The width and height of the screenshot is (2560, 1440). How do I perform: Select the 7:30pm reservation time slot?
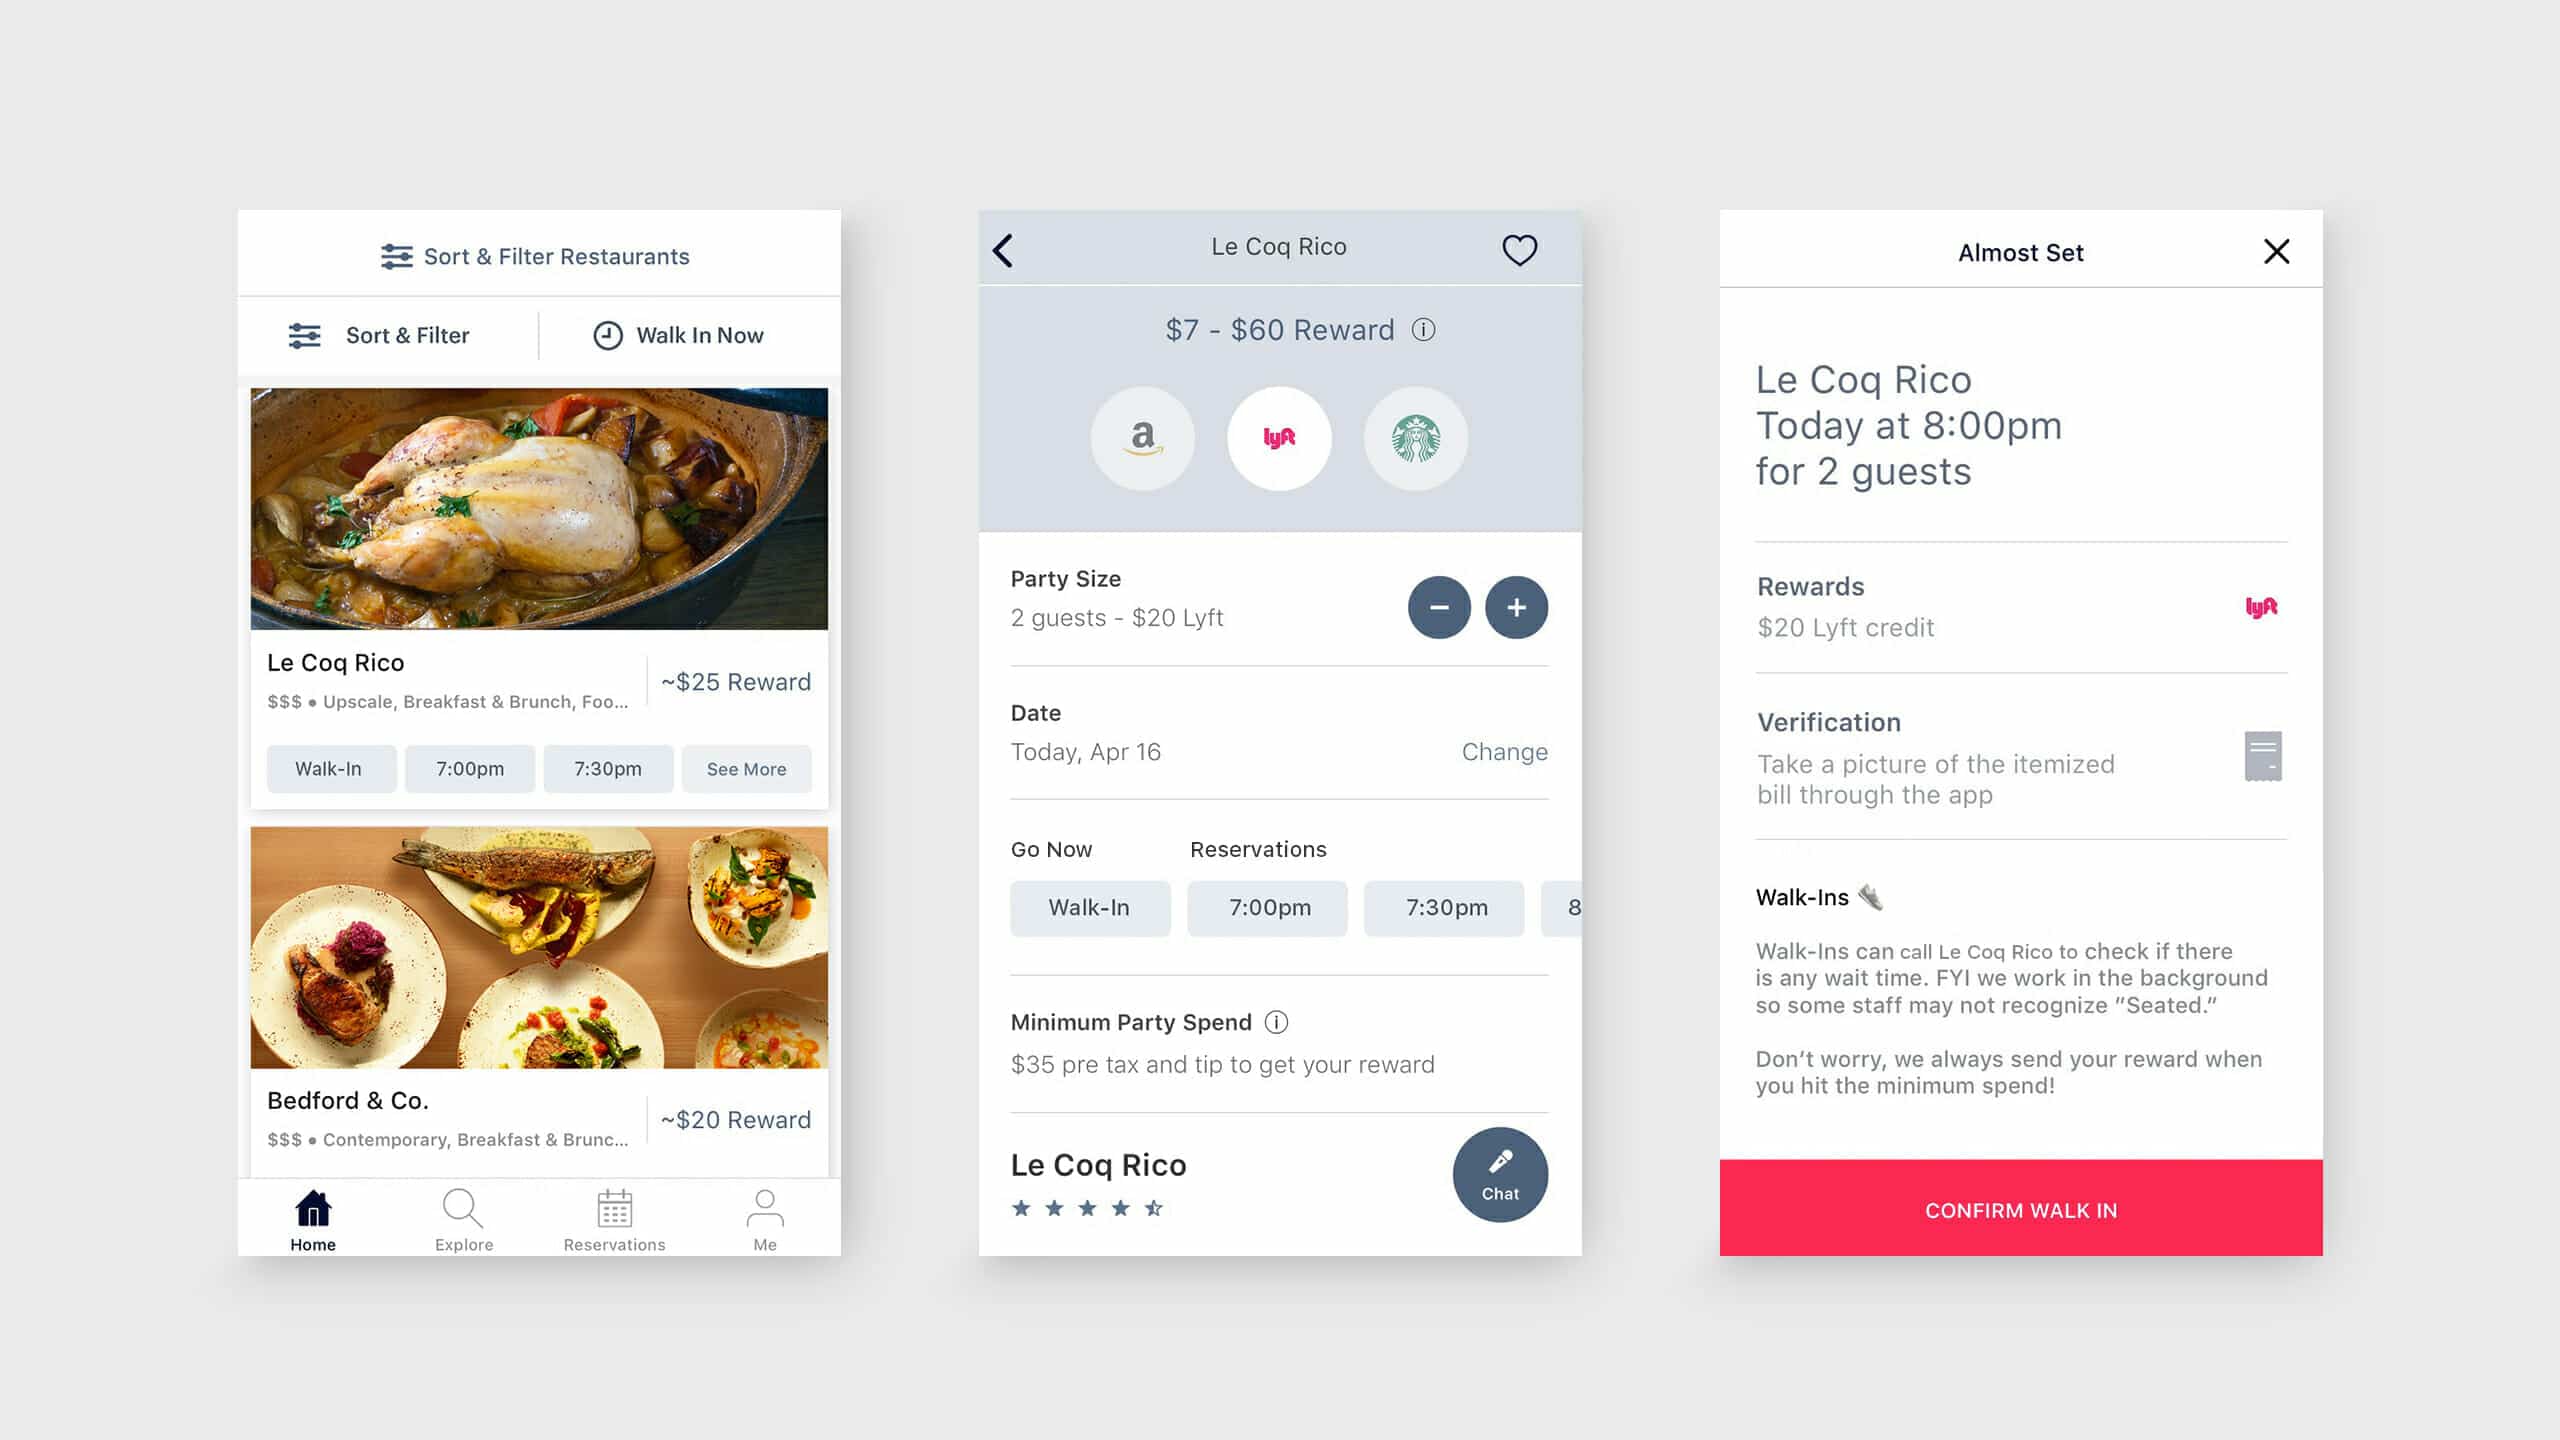[1445, 907]
